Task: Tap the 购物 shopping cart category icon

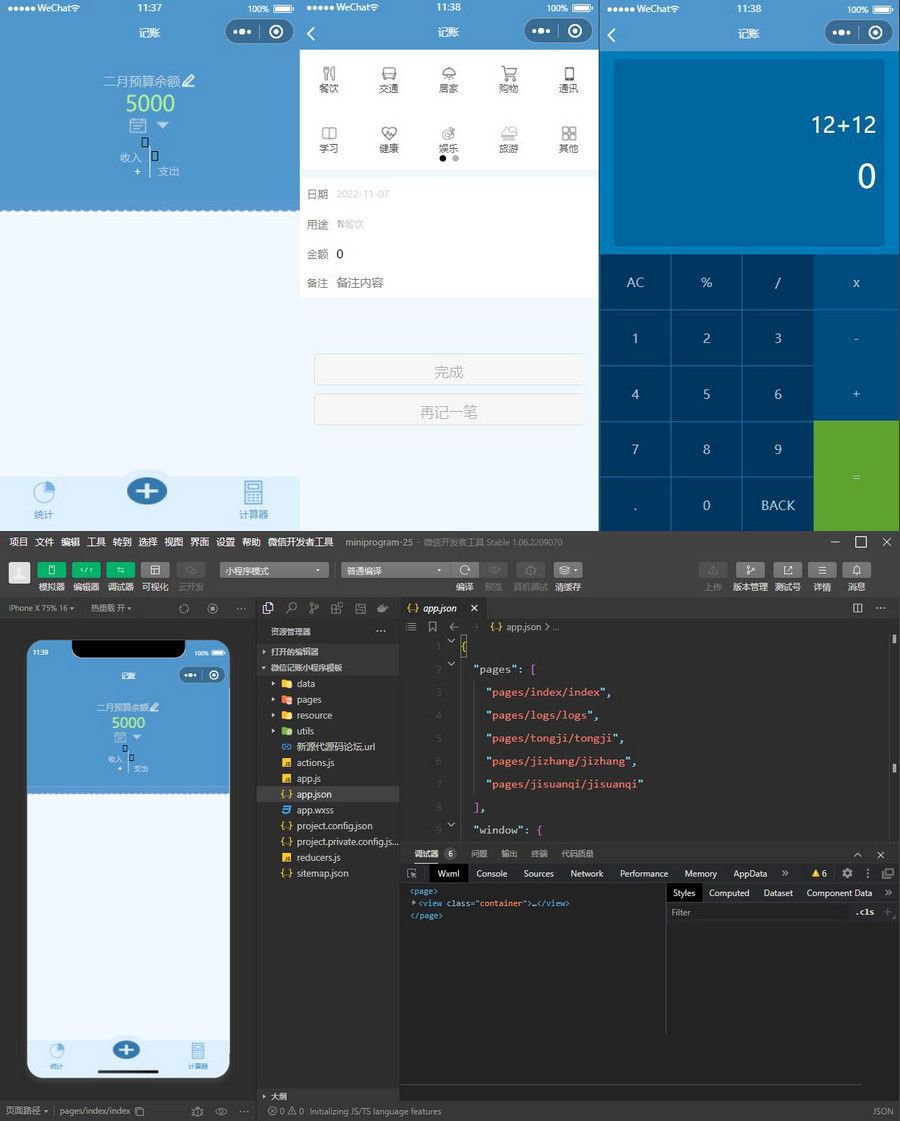Action: pyautogui.click(x=508, y=74)
